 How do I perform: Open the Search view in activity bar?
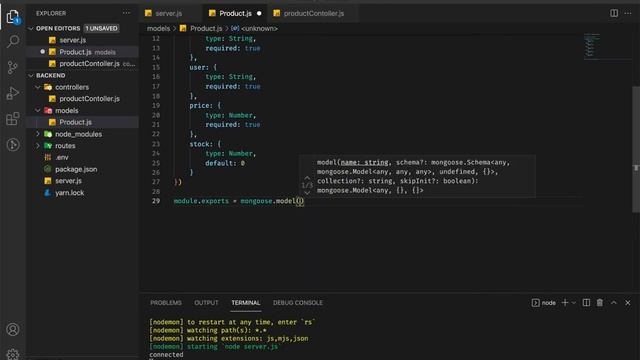(13, 41)
